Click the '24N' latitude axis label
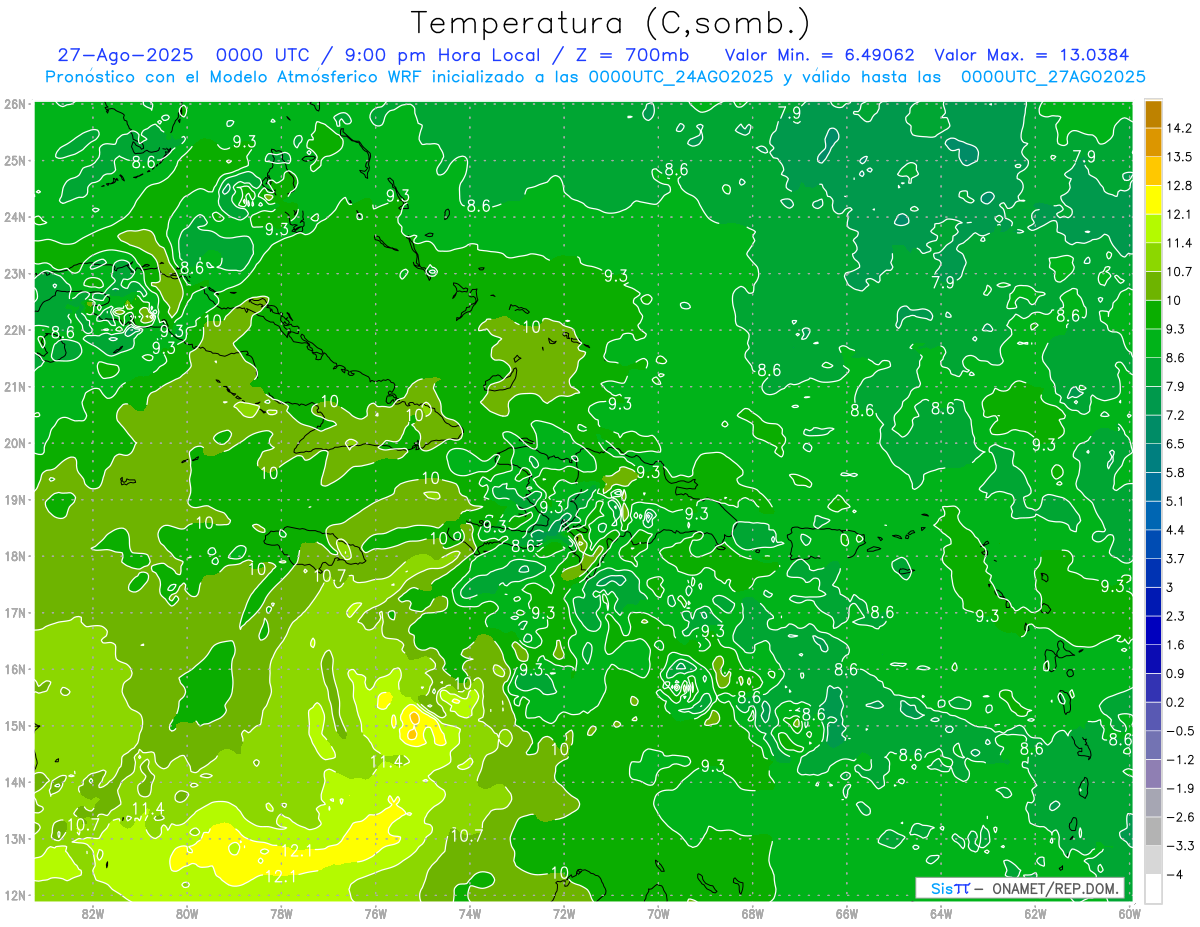1200x927 pixels. [x=15, y=217]
